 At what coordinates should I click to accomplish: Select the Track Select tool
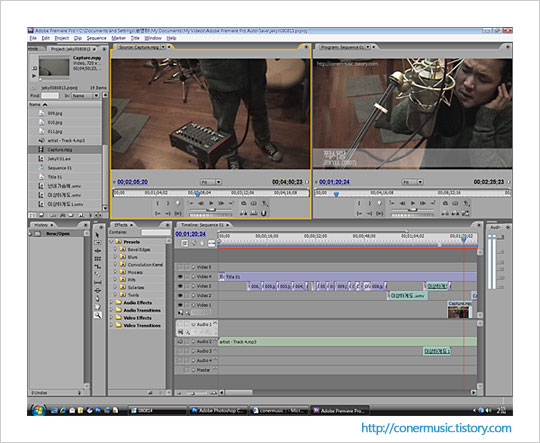tap(98, 243)
